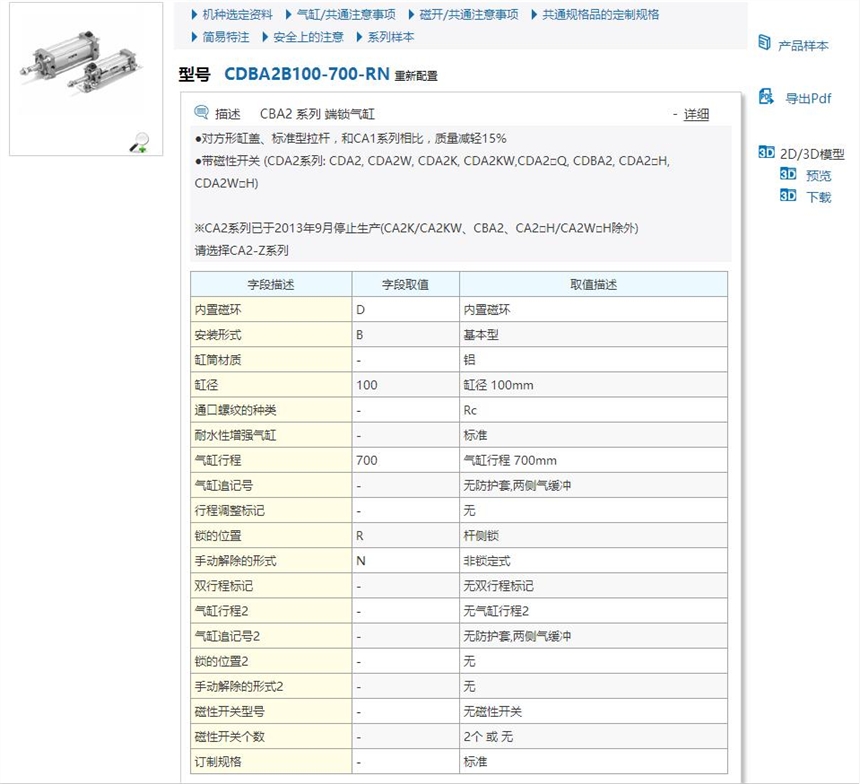This screenshot has width=860, height=784.
Task: Collapse the description via the - before 详细
Action: (x=675, y=113)
